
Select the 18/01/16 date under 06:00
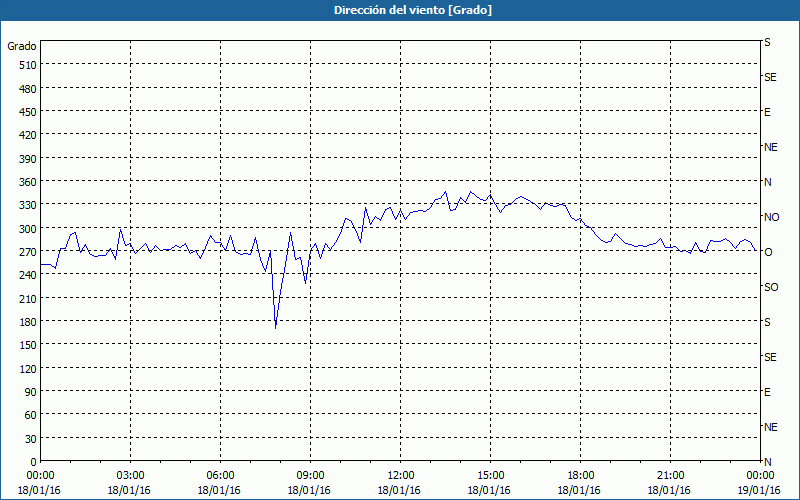(219, 490)
